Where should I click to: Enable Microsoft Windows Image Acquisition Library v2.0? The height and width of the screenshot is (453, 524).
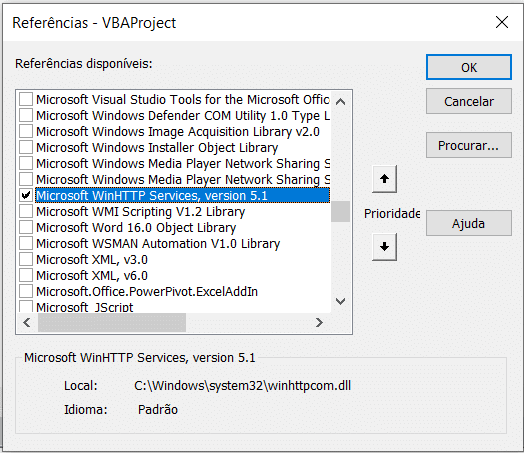coord(26,131)
